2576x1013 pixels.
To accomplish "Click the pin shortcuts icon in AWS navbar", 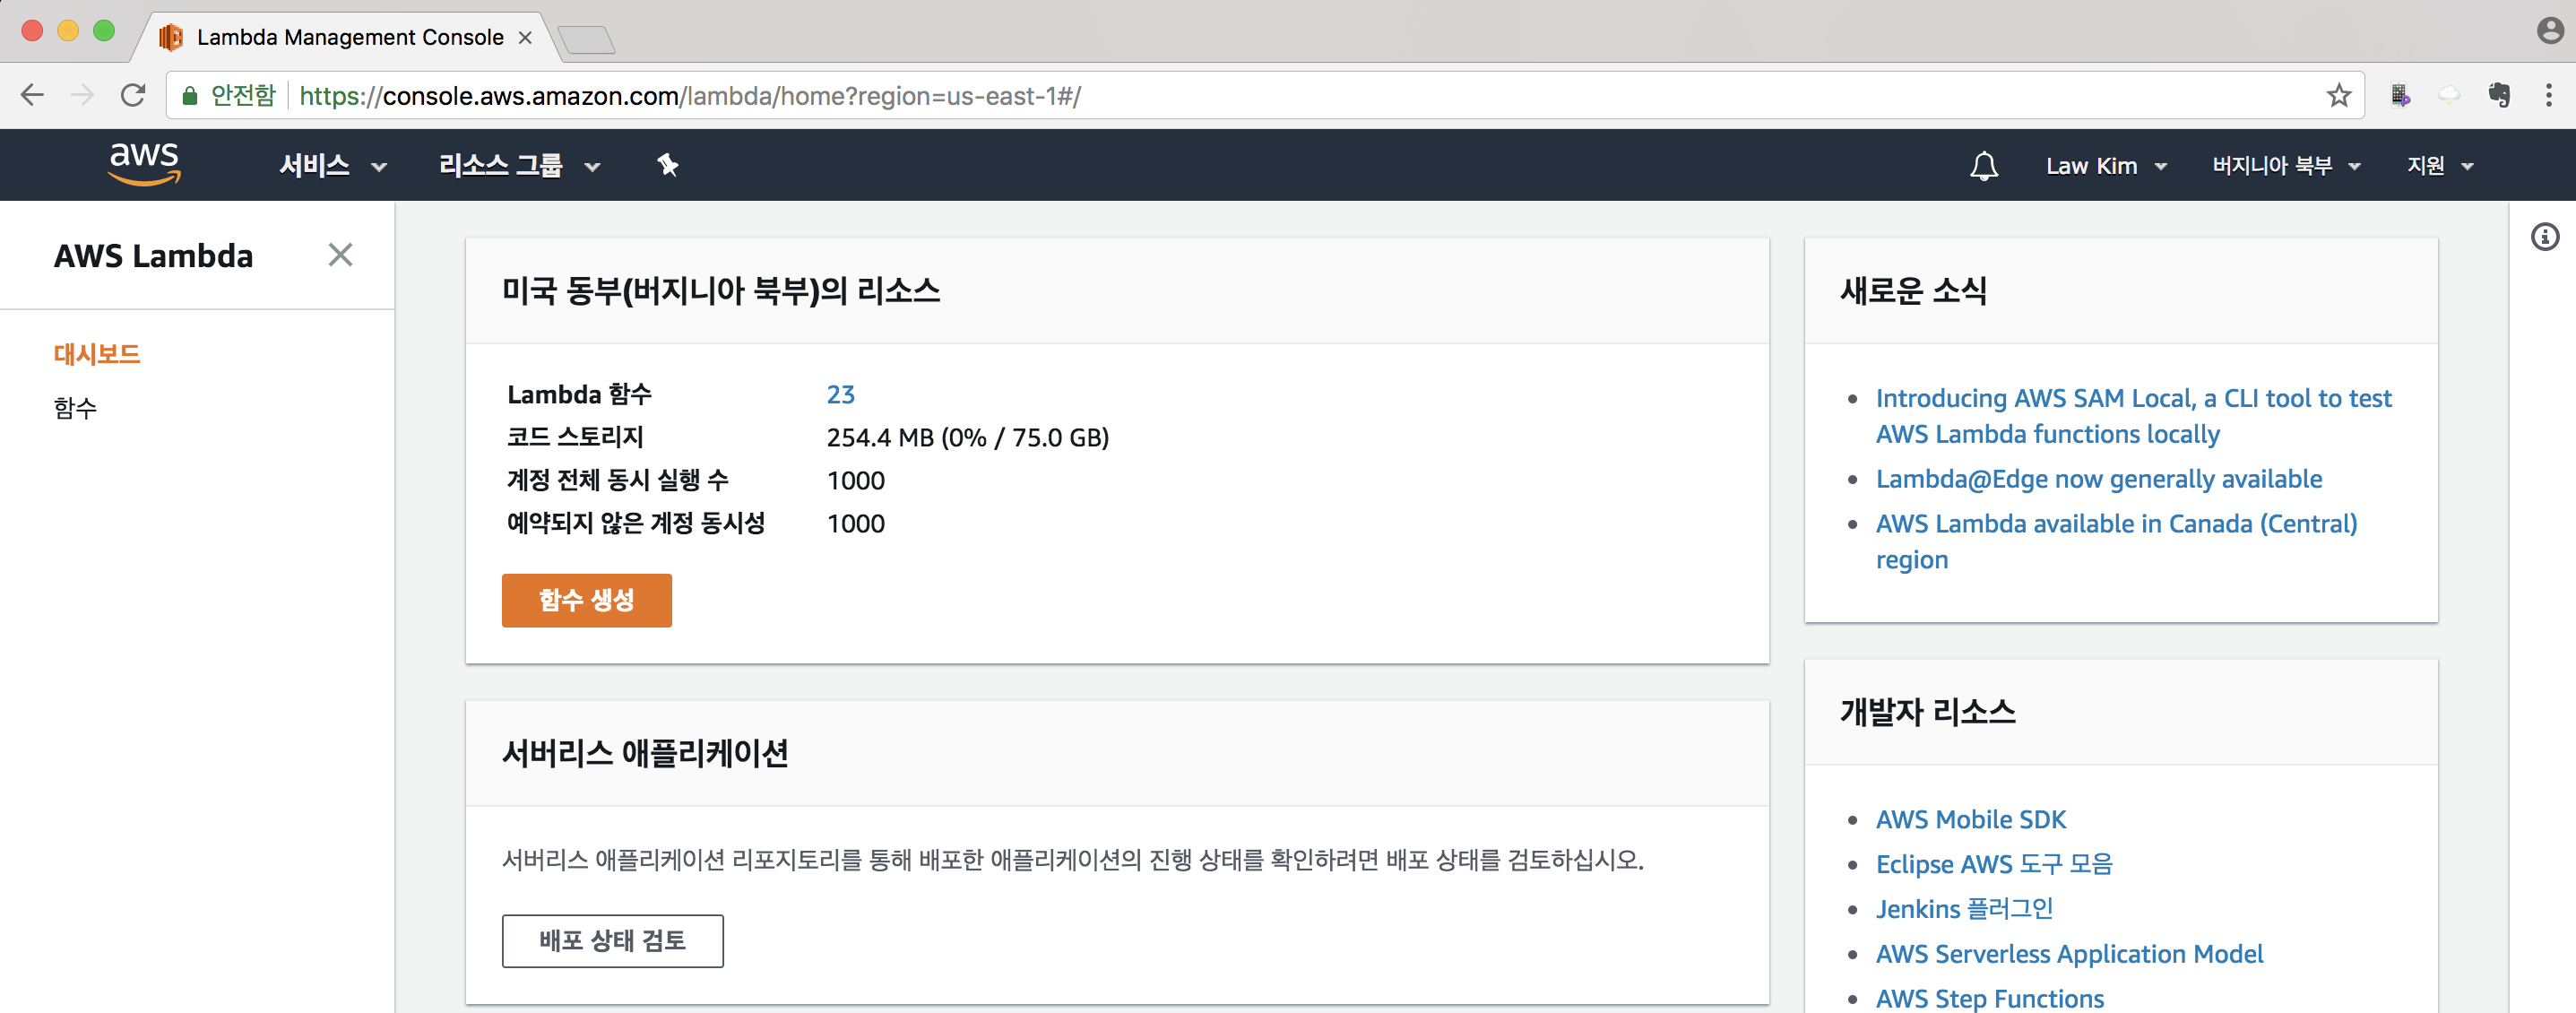I will pos(668,165).
